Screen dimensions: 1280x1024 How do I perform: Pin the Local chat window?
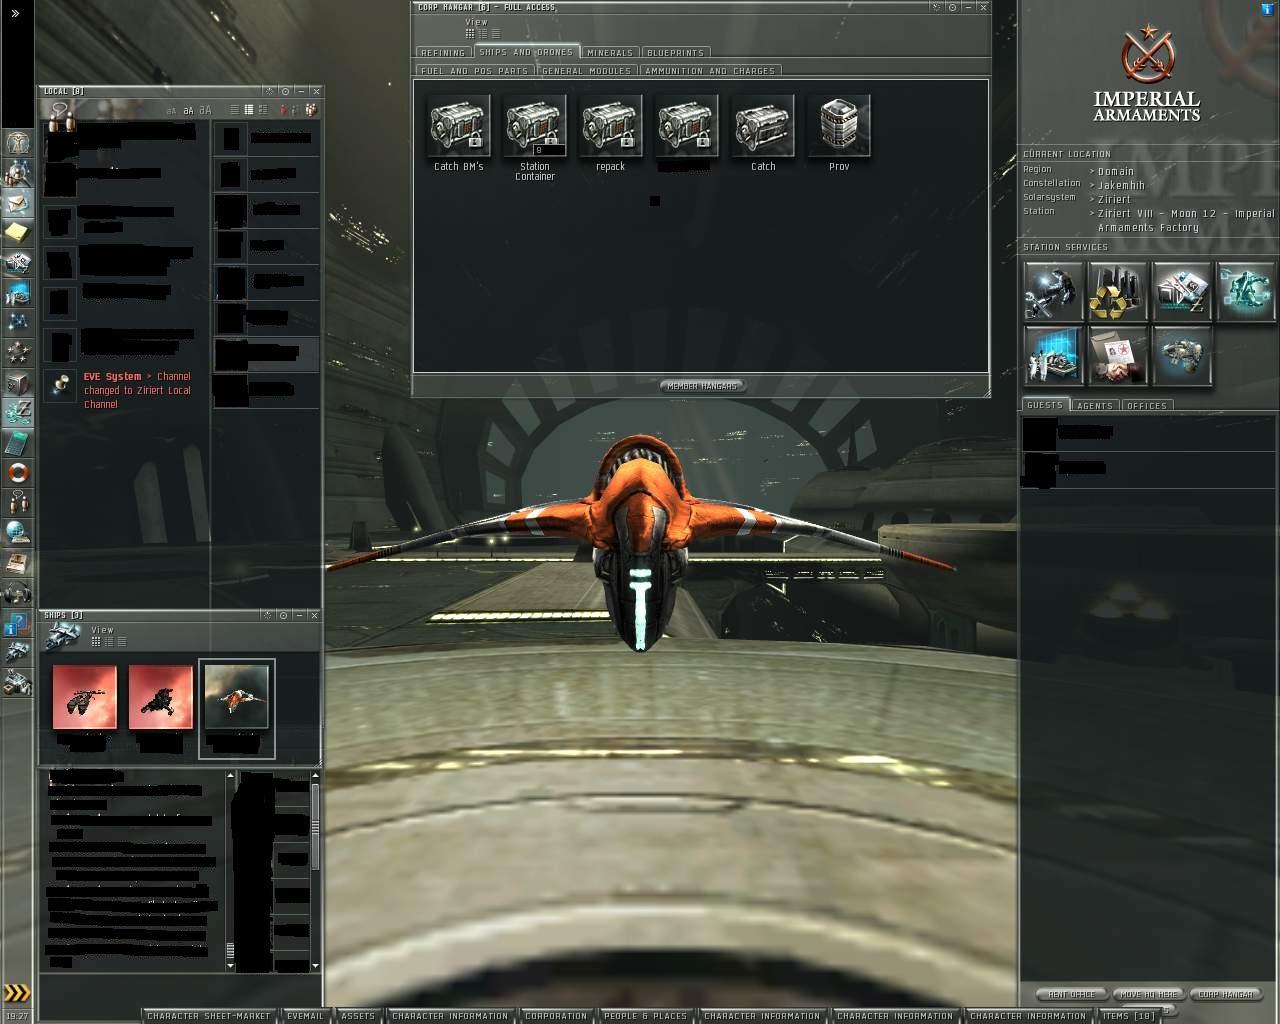tap(284, 91)
